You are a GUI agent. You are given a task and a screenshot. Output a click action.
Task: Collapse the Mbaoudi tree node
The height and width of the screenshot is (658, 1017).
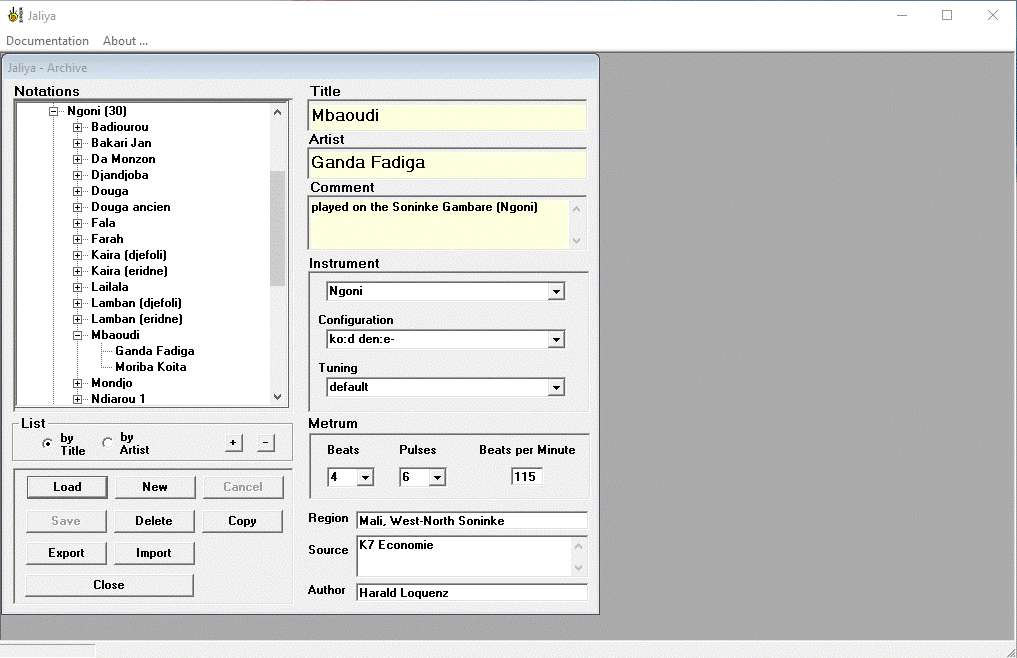tap(77, 335)
